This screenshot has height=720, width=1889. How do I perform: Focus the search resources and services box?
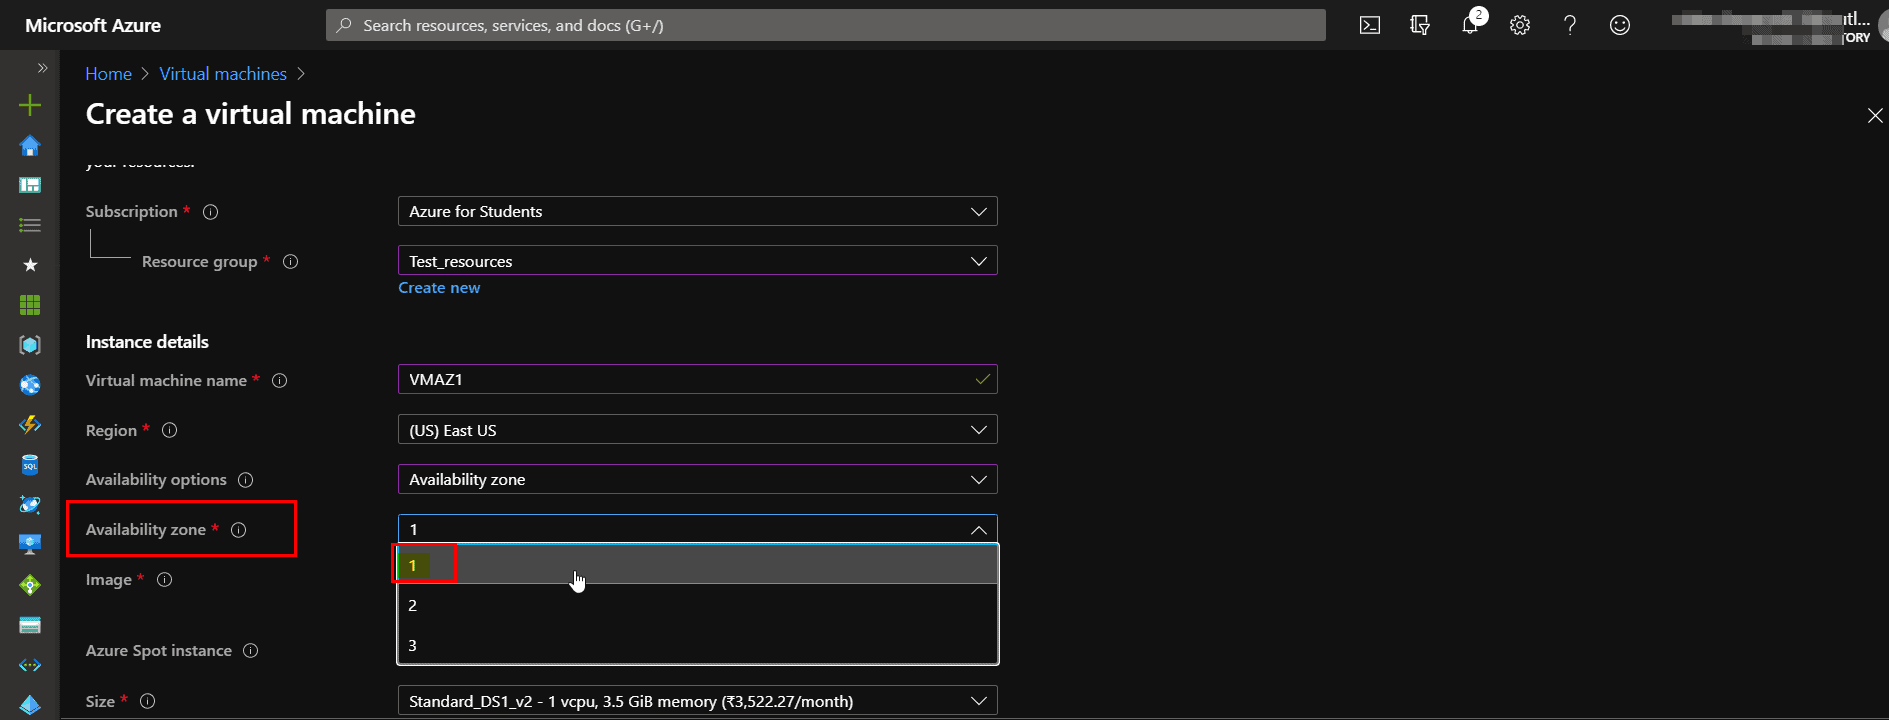[x=826, y=25]
